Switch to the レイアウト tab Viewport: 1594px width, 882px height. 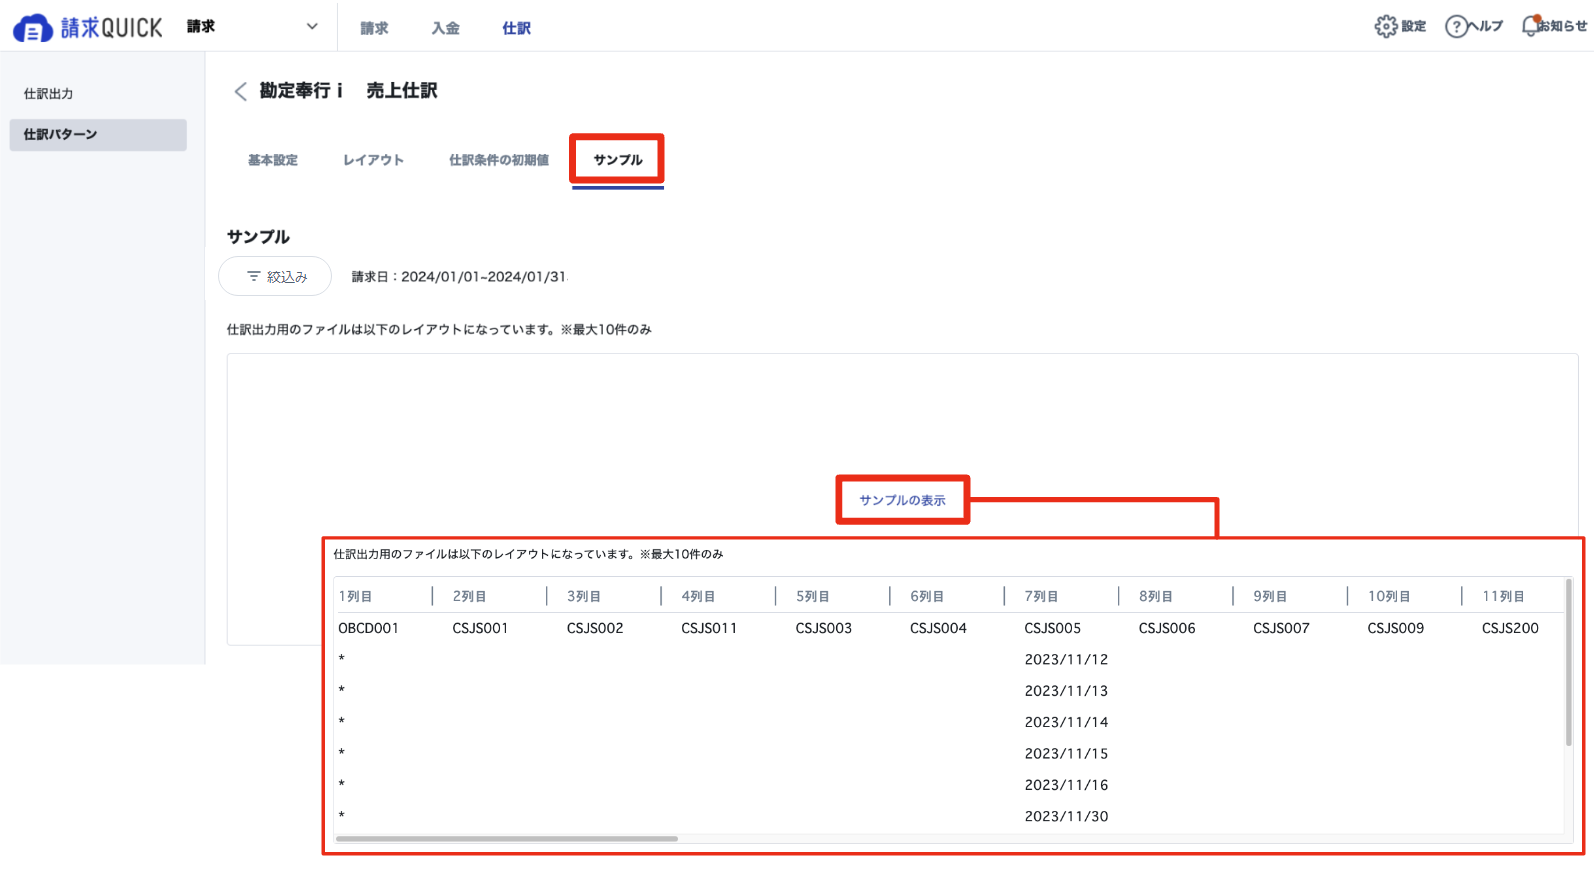373,160
